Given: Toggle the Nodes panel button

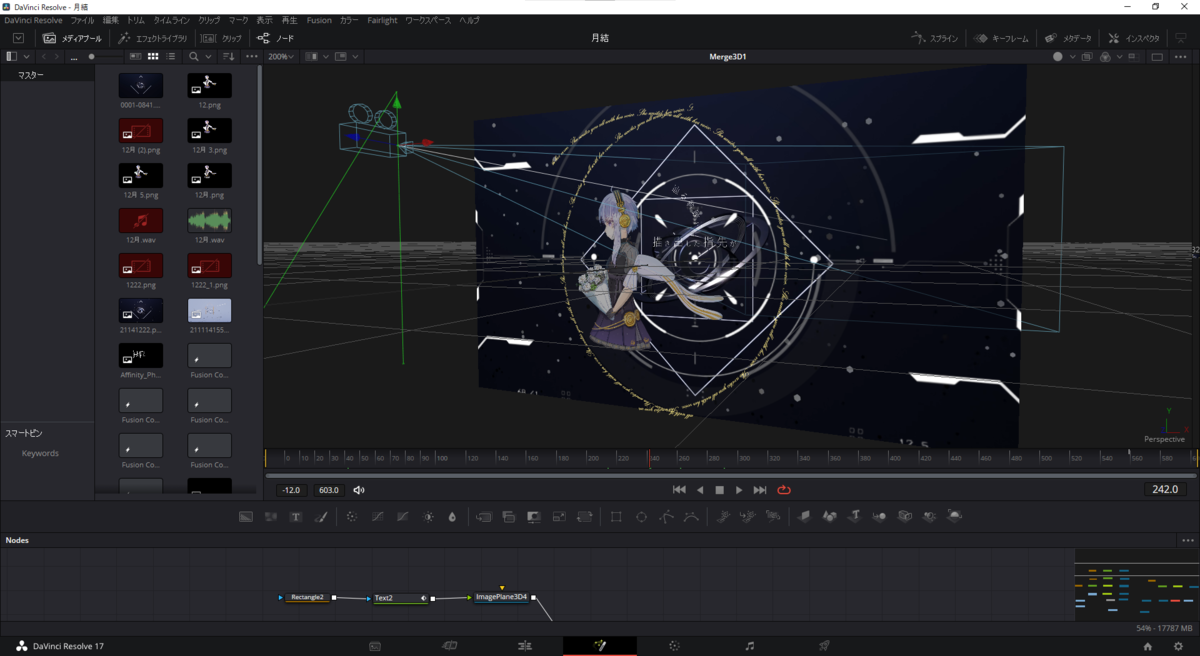Looking at the screenshot, I should (276, 38).
